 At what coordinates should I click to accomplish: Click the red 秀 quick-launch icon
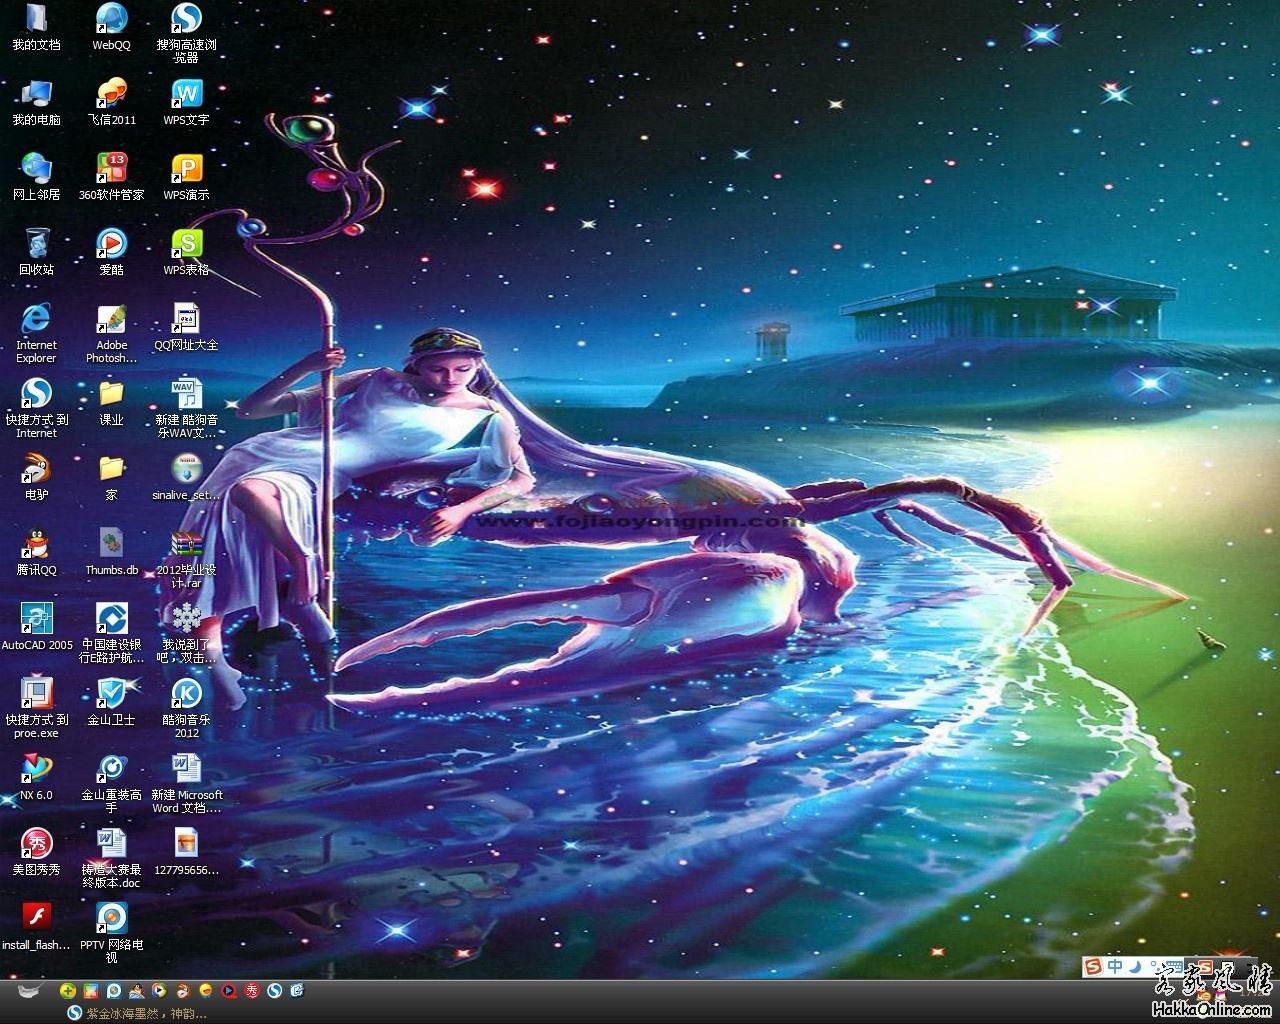click(x=252, y=991)
